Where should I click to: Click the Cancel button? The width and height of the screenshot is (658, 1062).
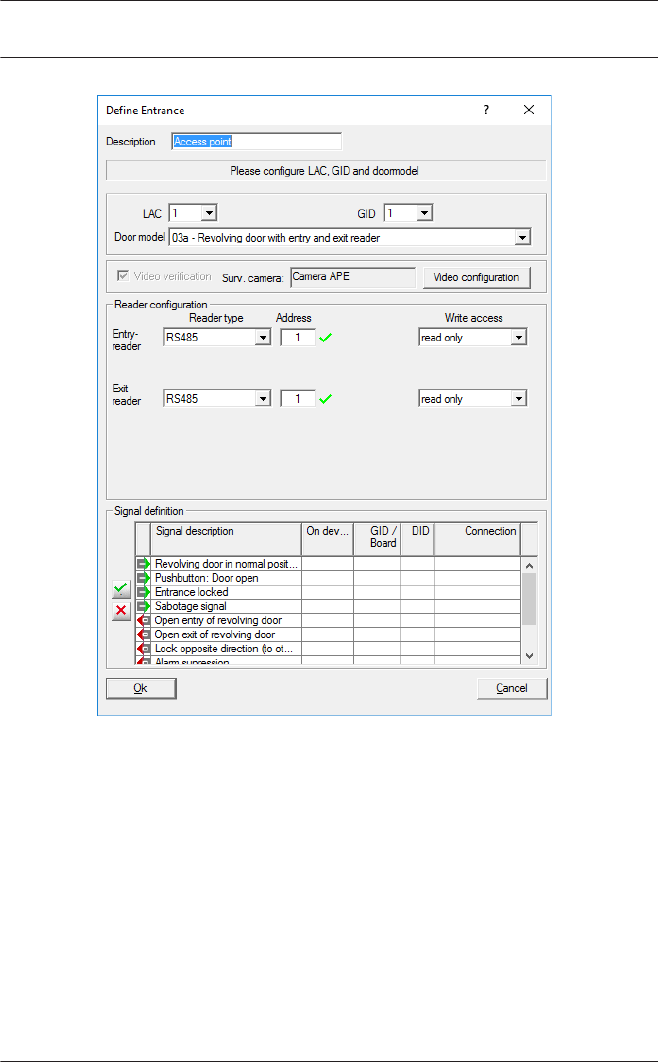(512, 688)
